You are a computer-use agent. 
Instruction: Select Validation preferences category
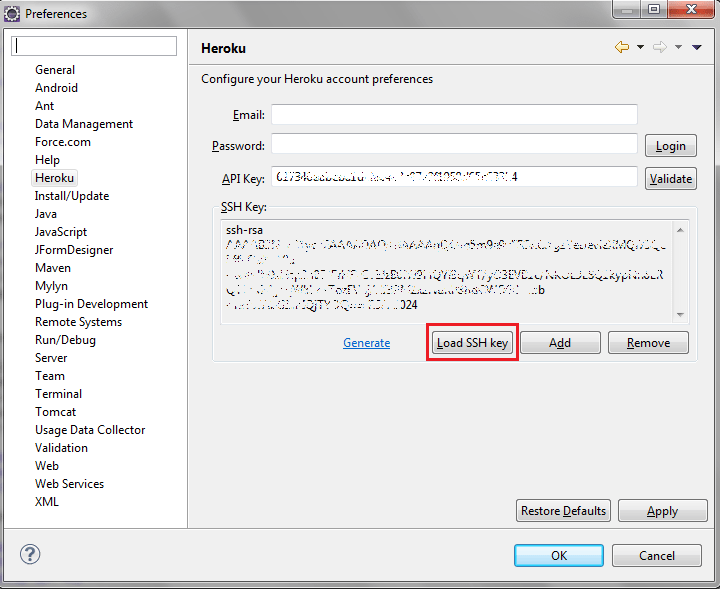61,448
